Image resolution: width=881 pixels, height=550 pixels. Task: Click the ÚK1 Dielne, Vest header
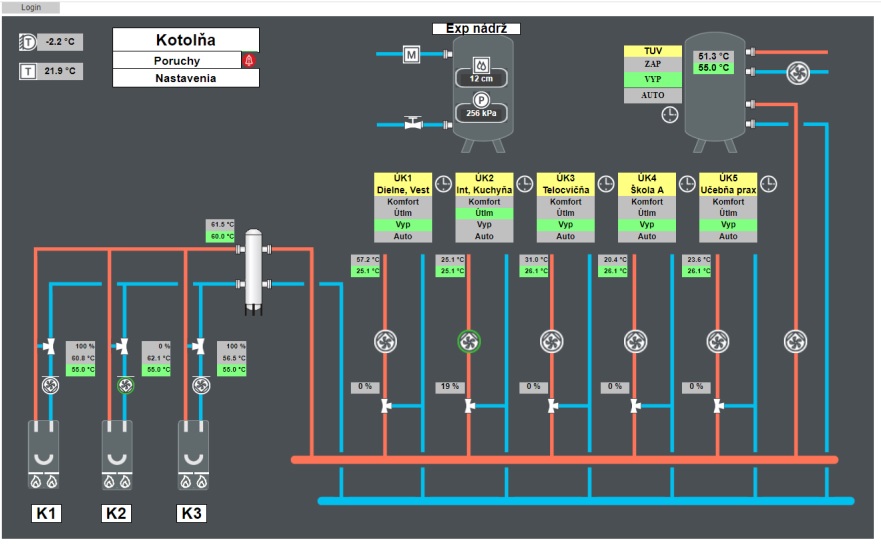(x=403, y=184)
